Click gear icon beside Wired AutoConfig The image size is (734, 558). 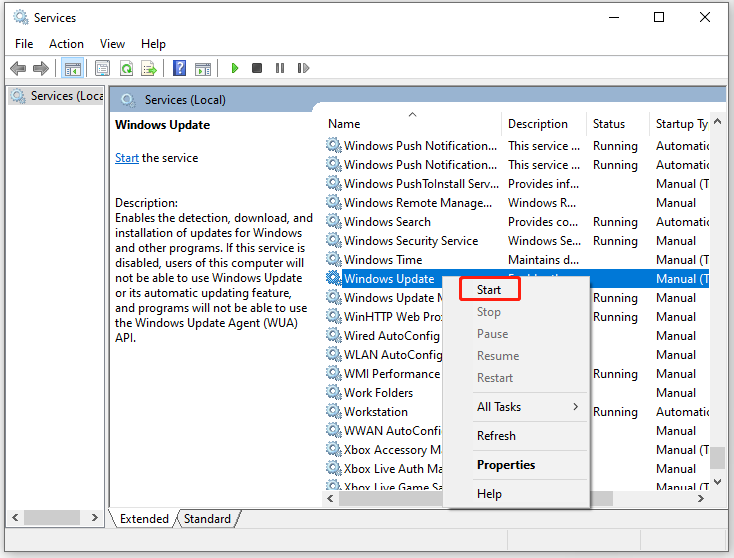point(334,335)
